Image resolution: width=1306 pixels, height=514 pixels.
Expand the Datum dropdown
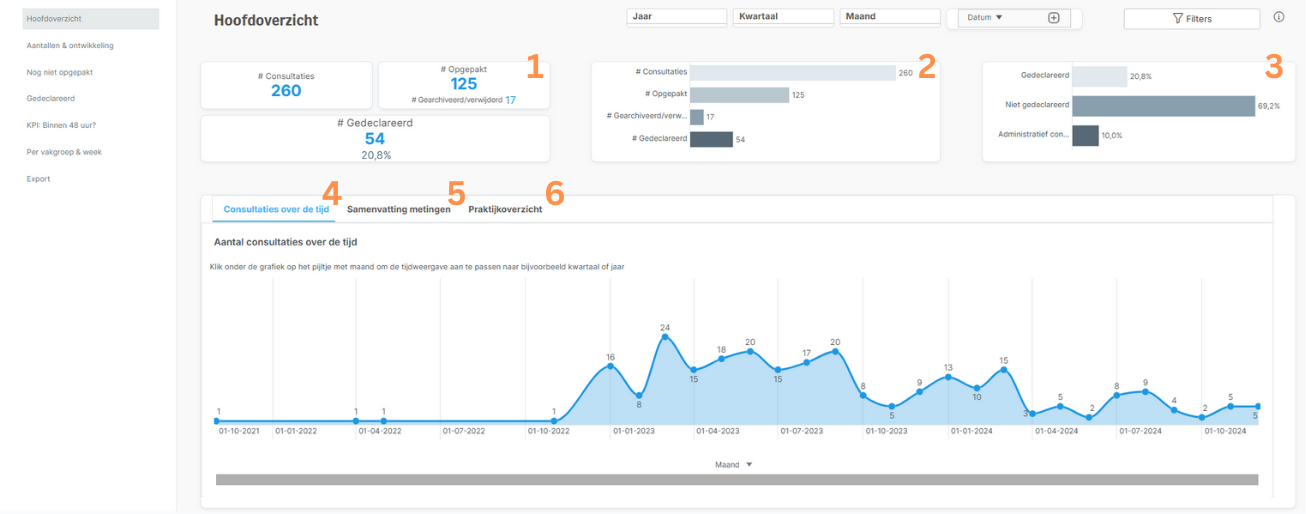coord(985,18)
